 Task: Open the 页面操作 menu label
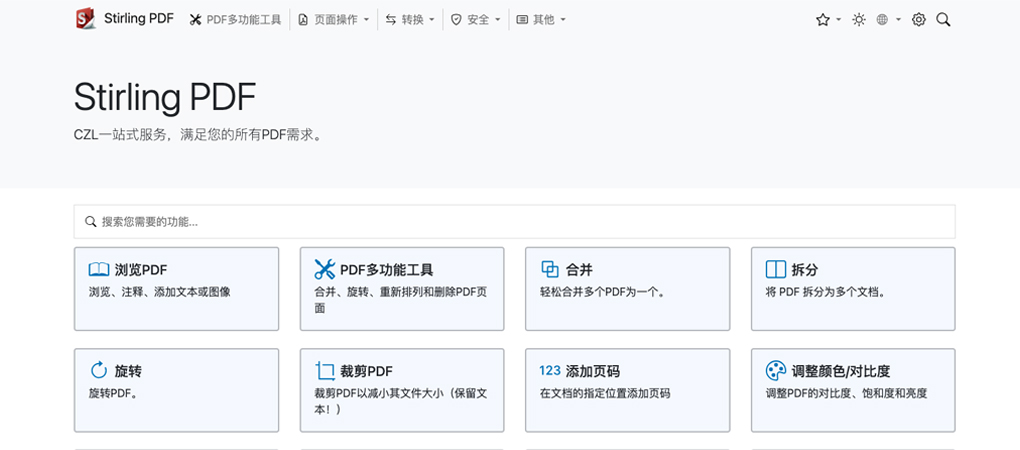336,20
